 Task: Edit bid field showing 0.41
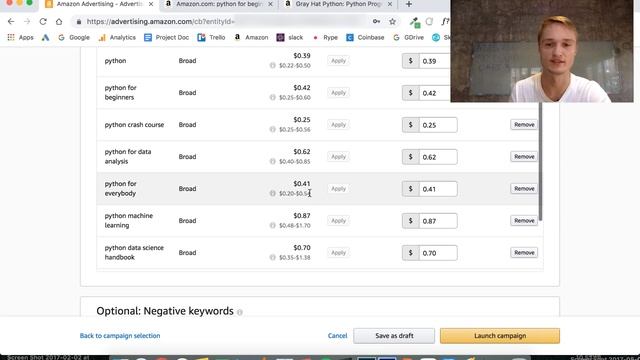pyautogui.click(x=438, y=189)
